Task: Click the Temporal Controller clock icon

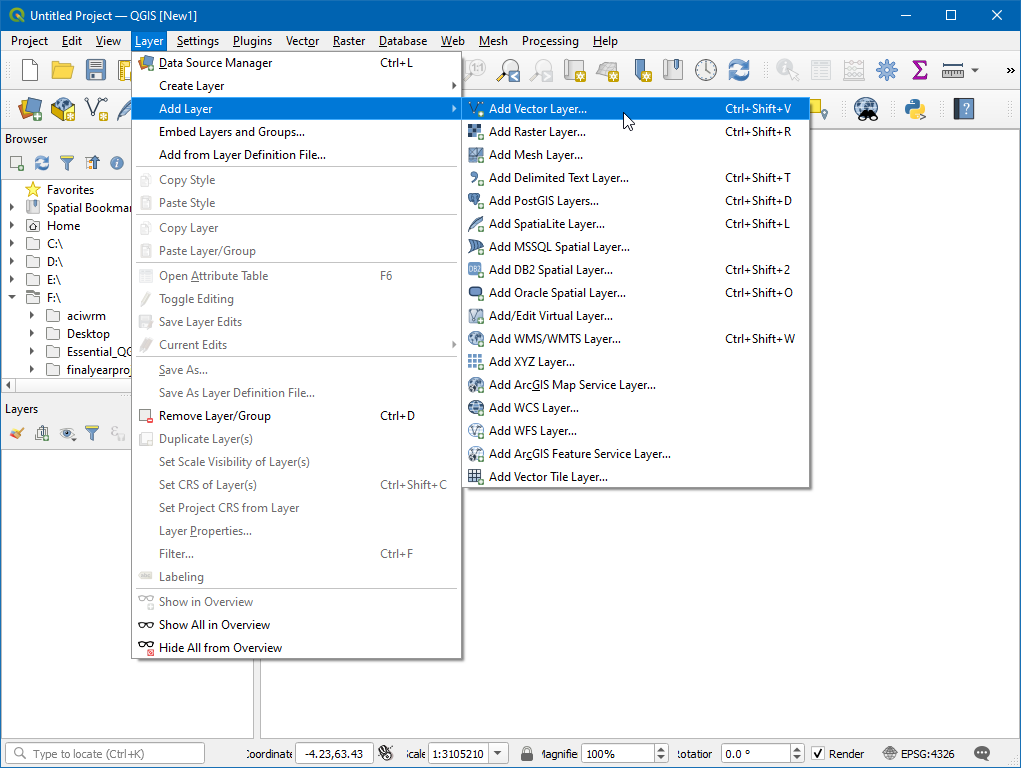Action: tap(706, 70)
